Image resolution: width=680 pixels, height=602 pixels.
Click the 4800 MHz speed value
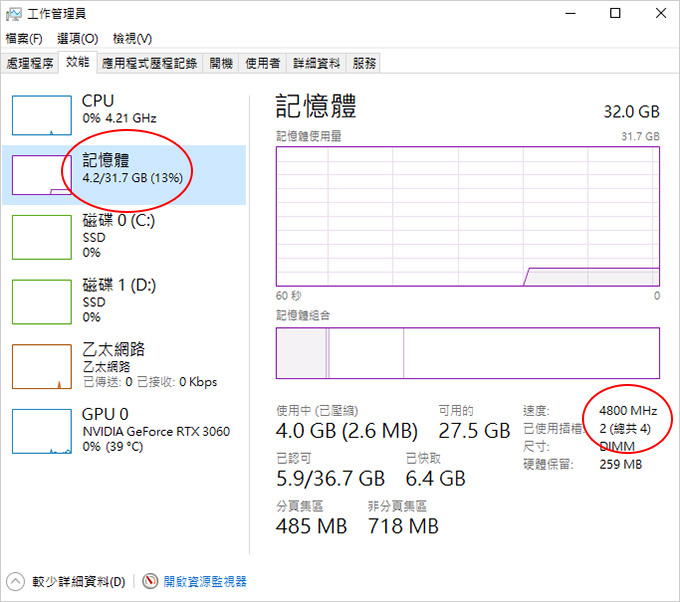[x=628, y=411]
